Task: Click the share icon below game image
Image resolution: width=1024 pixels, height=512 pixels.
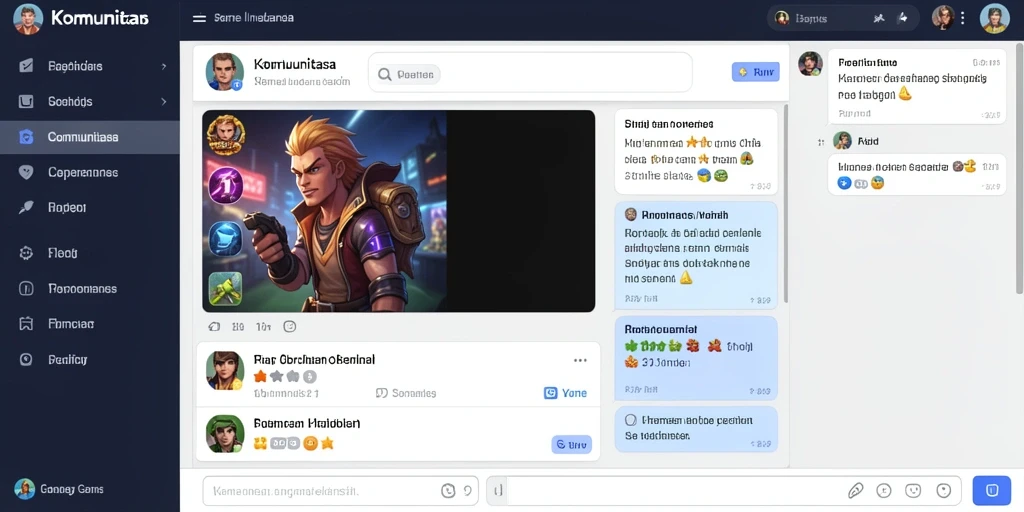Action: click(214, 326)
